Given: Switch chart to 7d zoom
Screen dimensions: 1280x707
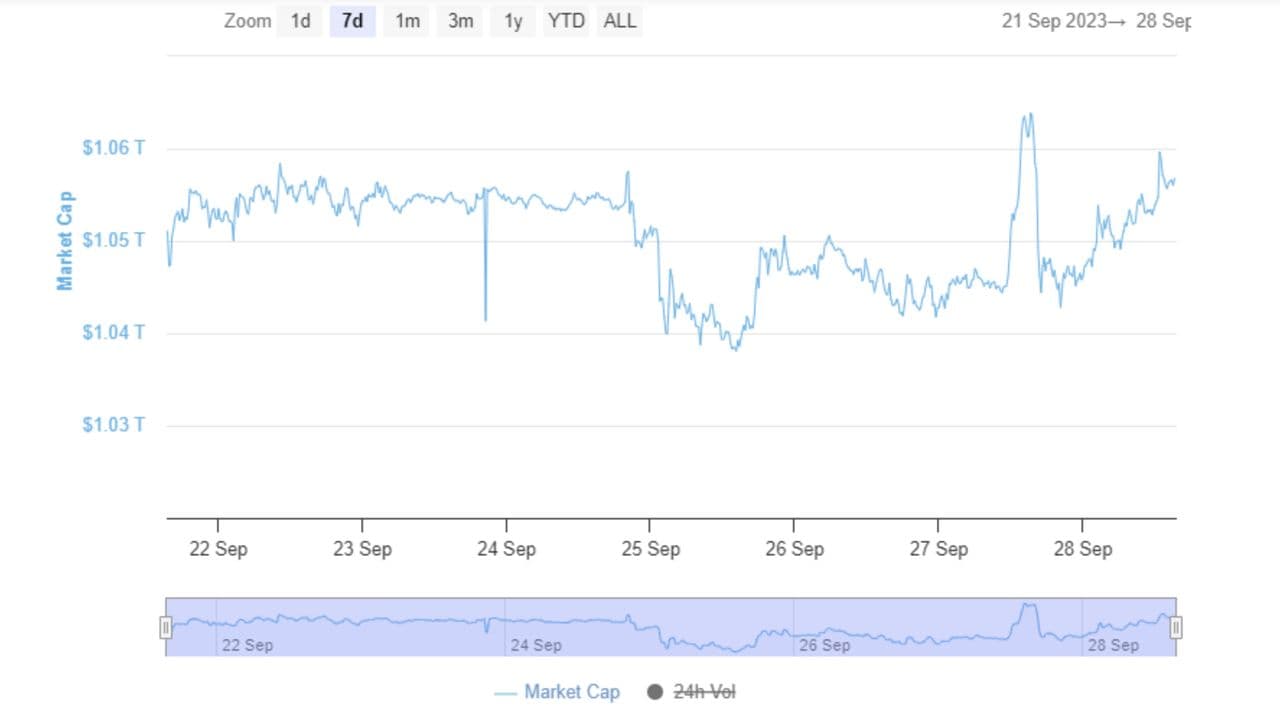Looking at the screenshot, I should pyautogui.click(x=352, y=21).
